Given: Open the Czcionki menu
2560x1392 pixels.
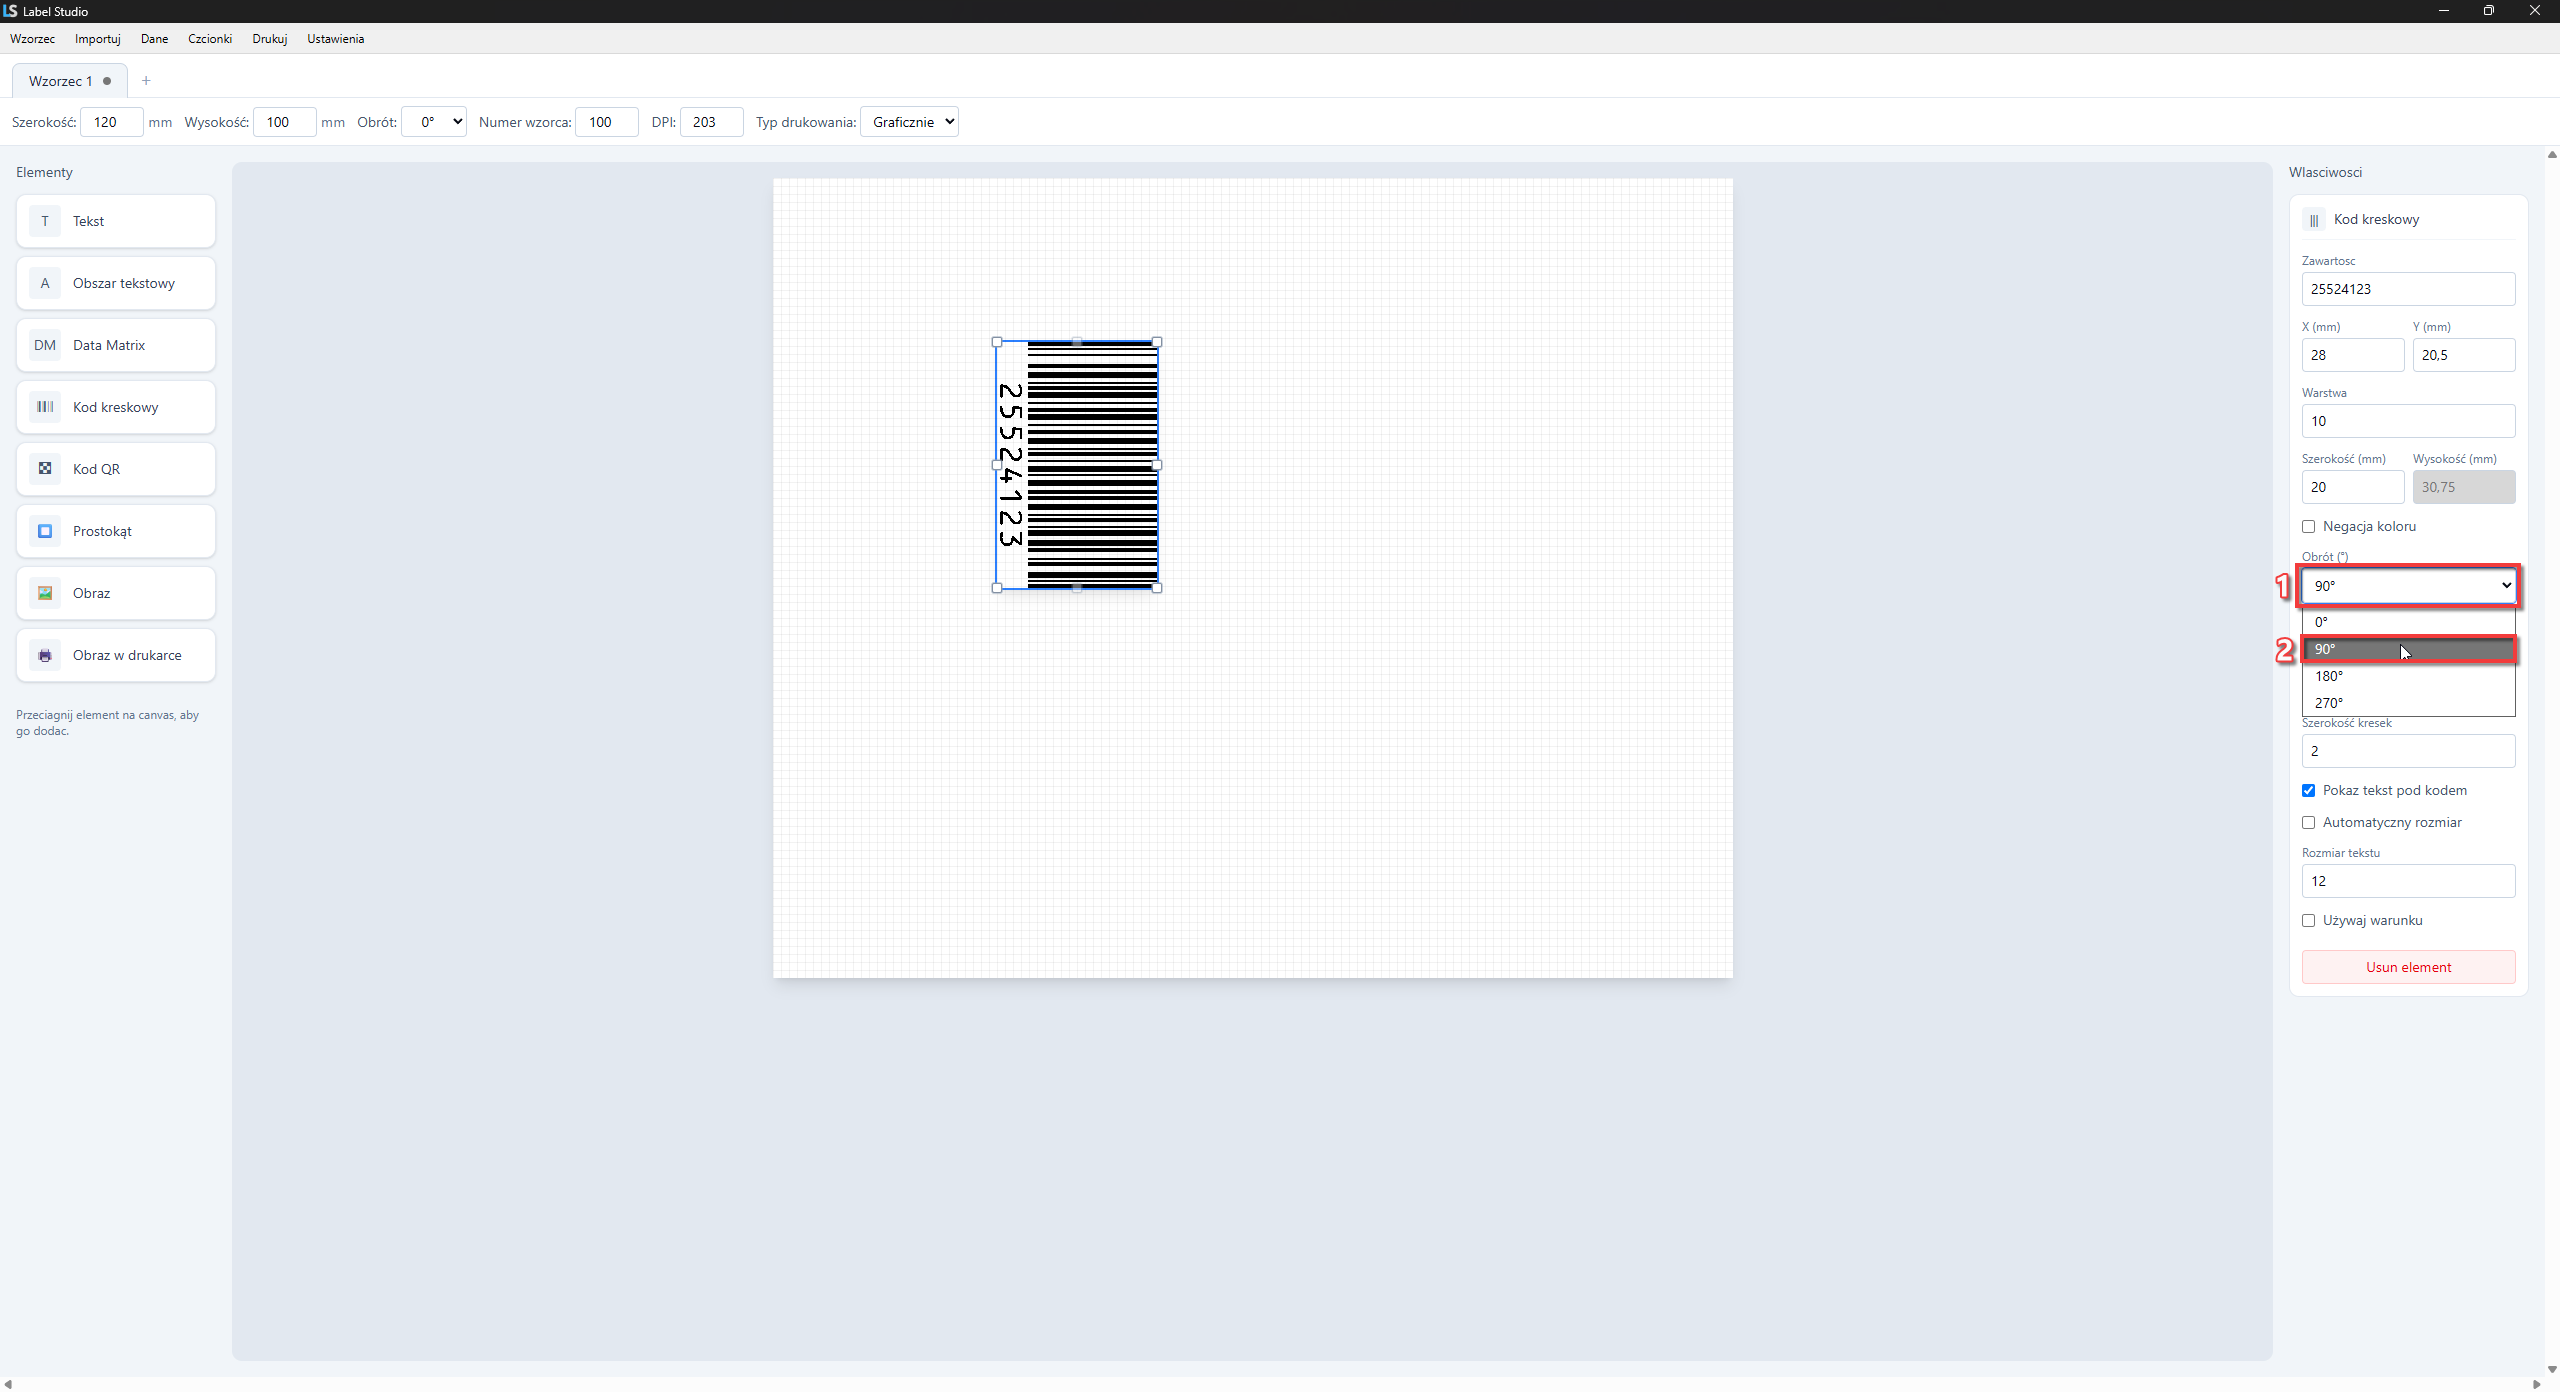Looking at the screenshot, I should pyautogui.click(x=210, y=39).
